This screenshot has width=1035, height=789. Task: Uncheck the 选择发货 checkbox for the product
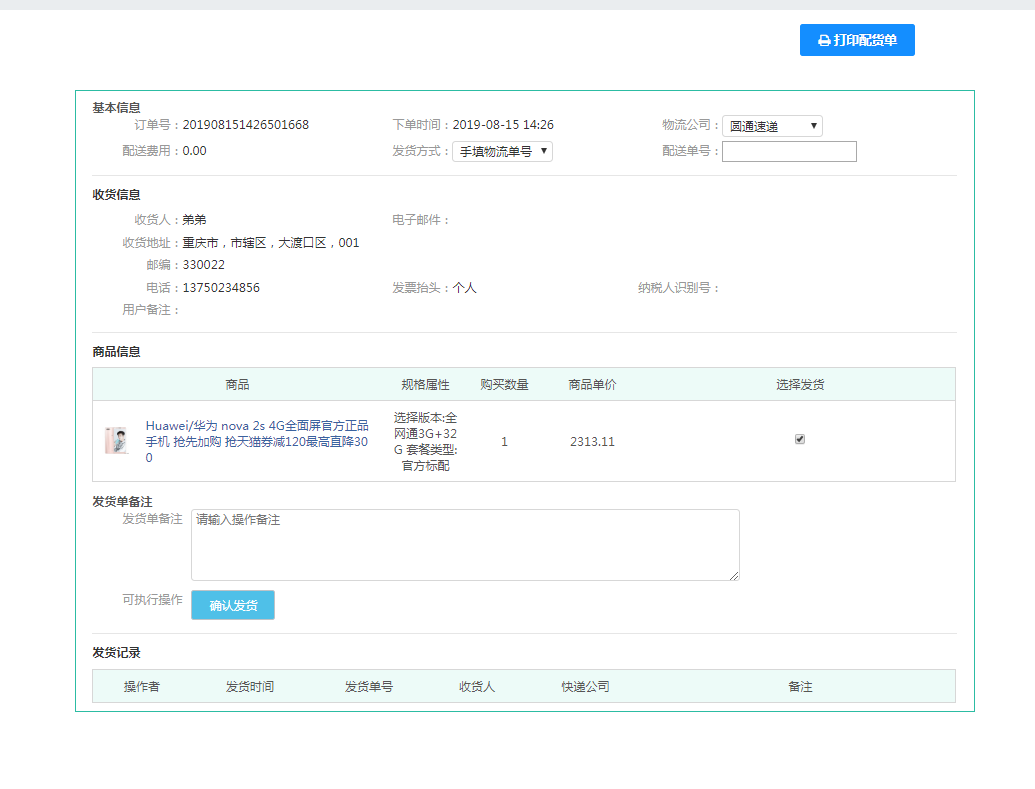pyautogui.click(x=800, y=439)
